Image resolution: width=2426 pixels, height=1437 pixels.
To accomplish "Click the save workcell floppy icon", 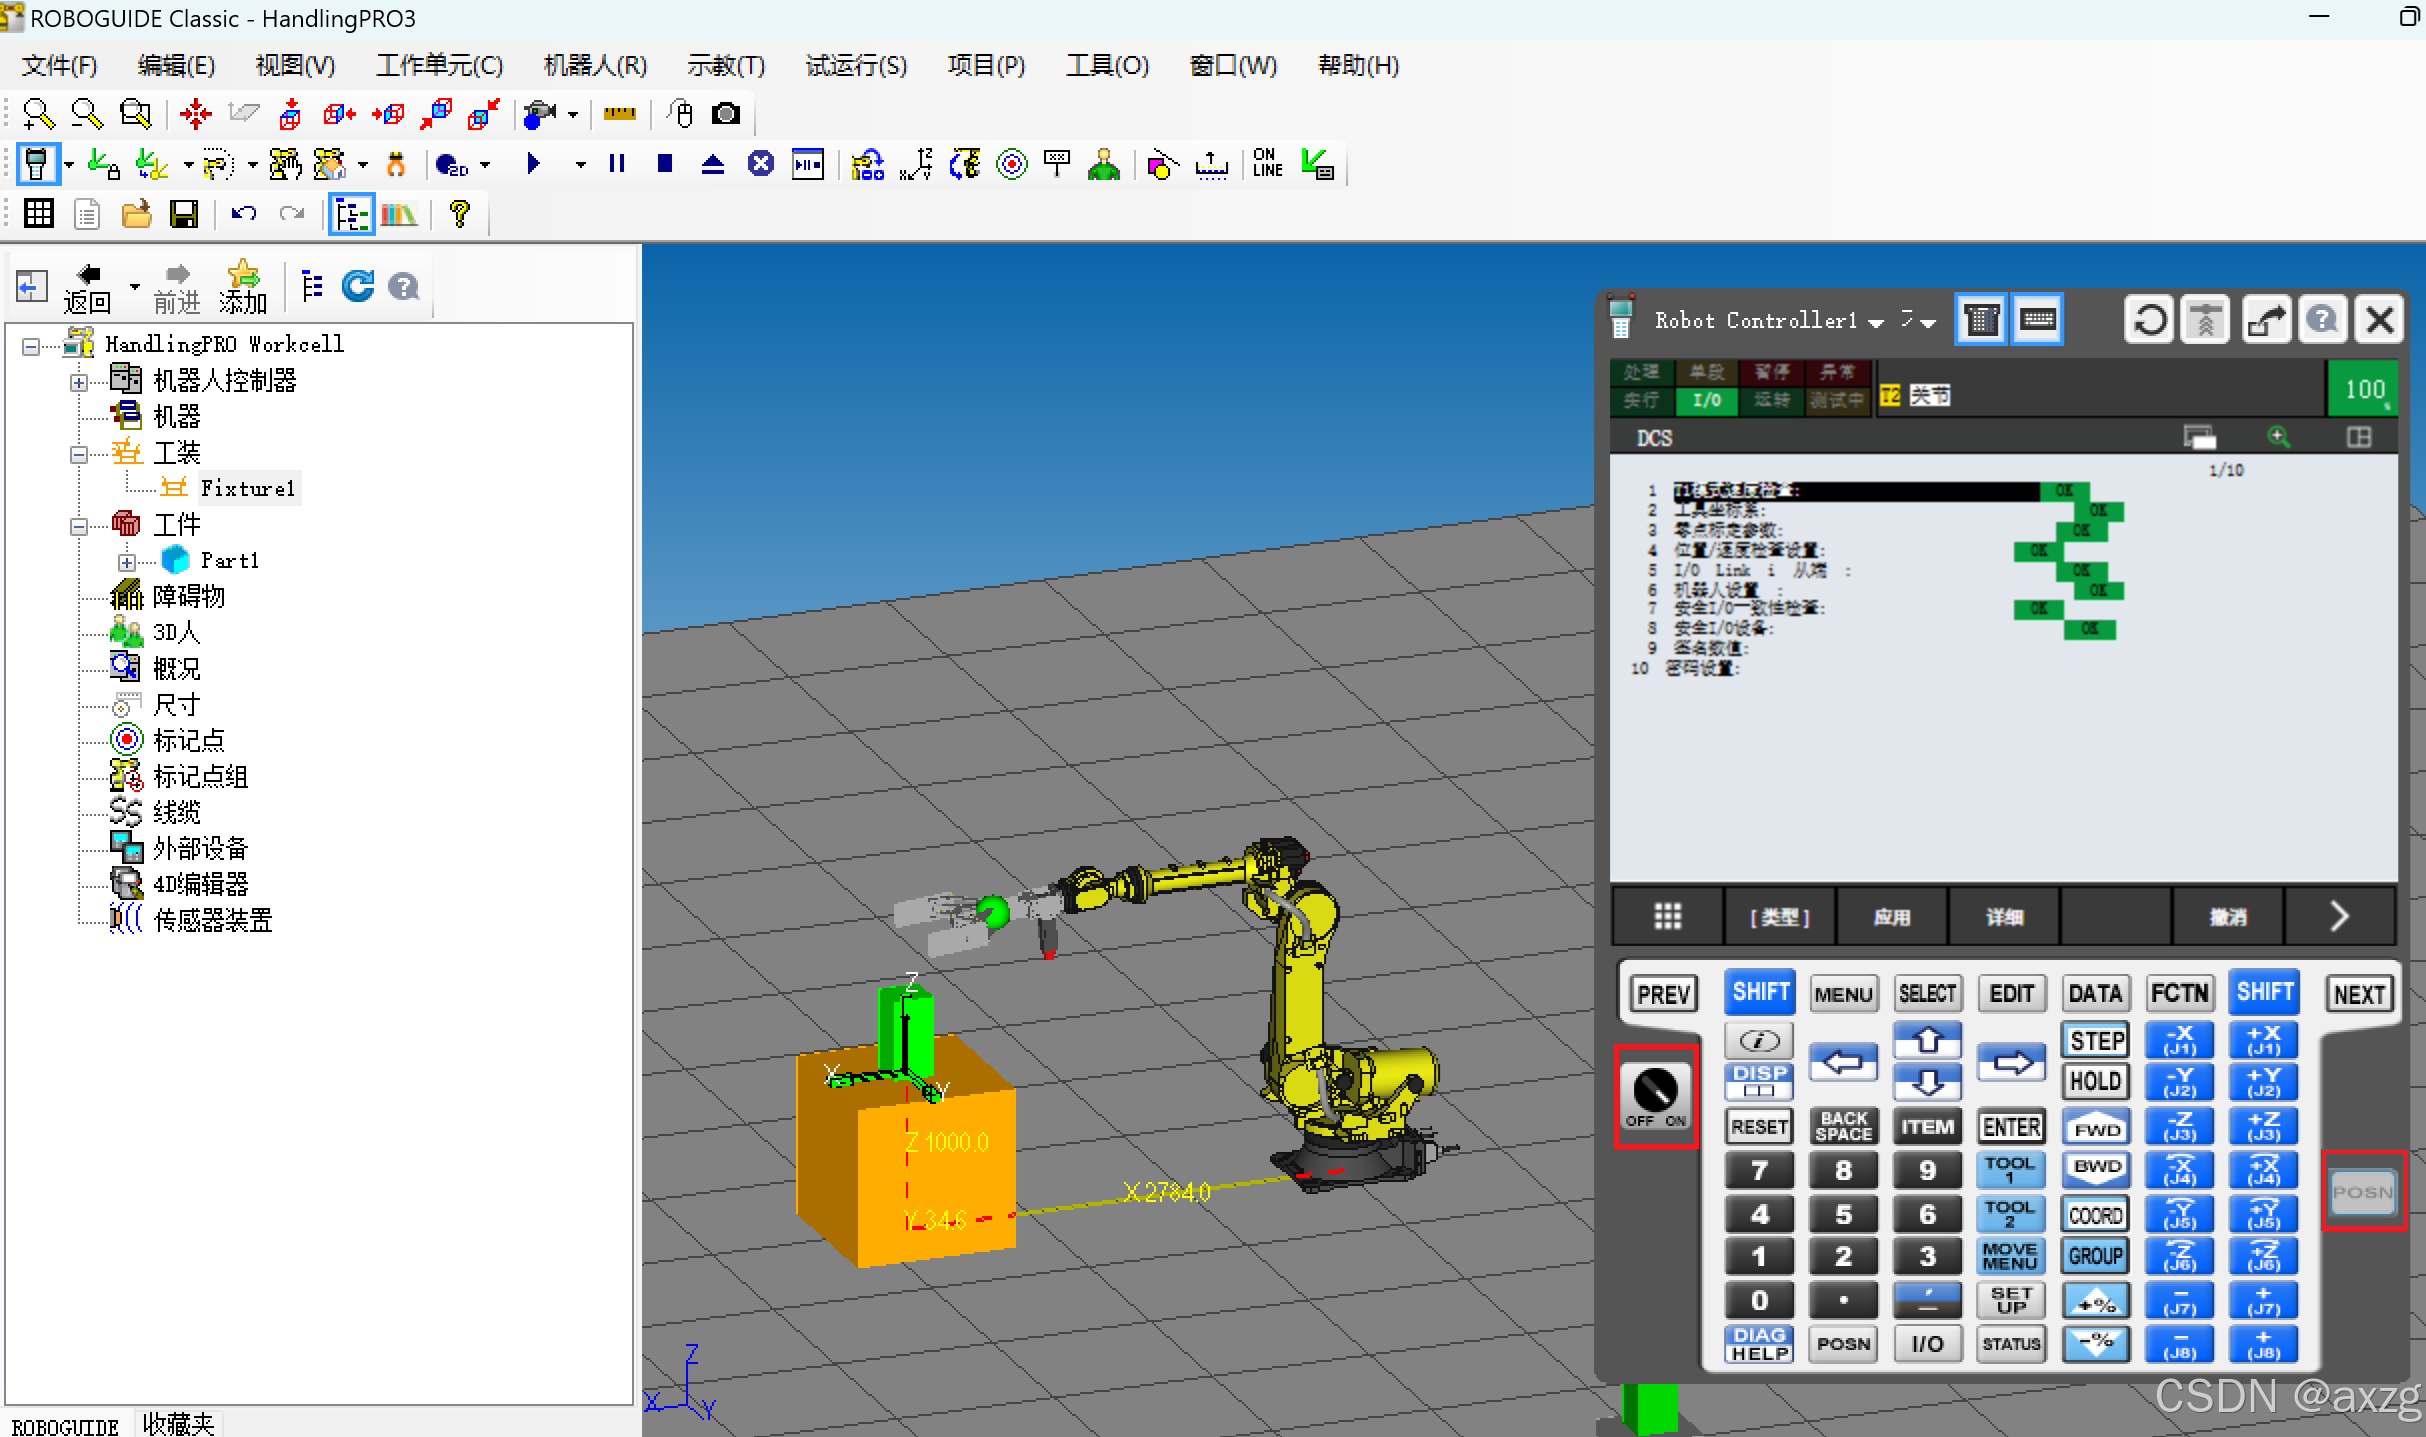I will pyautogui.click(x=184, y=214).
